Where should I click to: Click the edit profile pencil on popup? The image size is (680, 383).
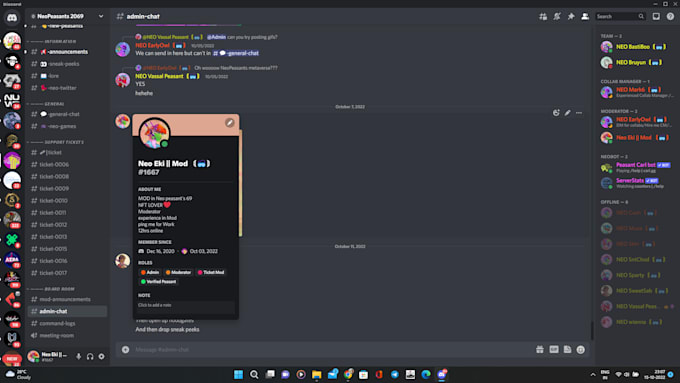tap(230, 123)
